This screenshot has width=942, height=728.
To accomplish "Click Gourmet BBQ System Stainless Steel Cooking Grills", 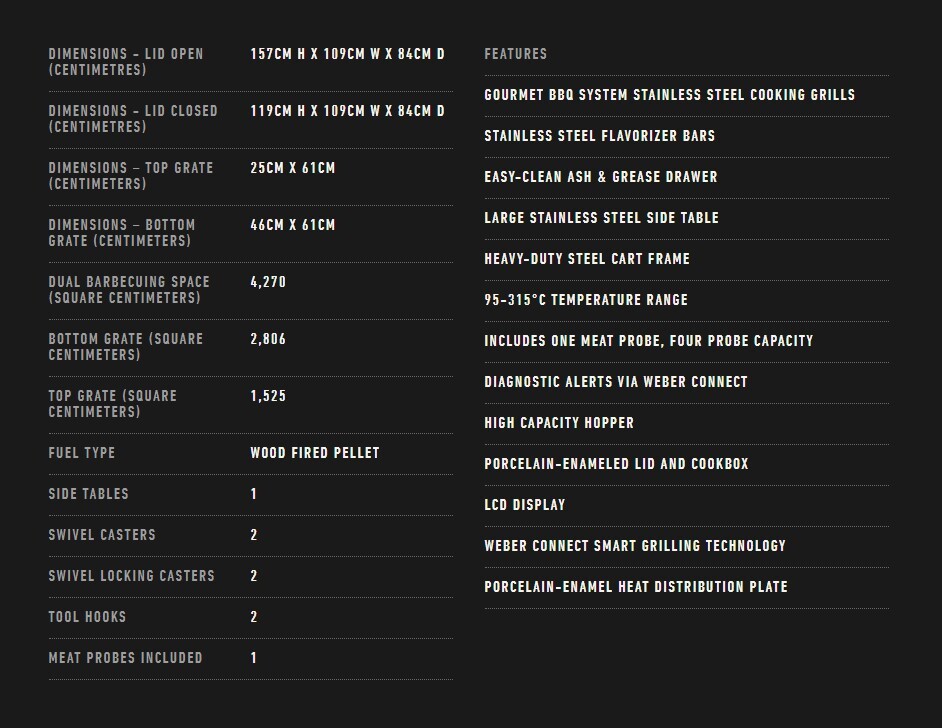I will pyautogui.click(x=669, y=95).
